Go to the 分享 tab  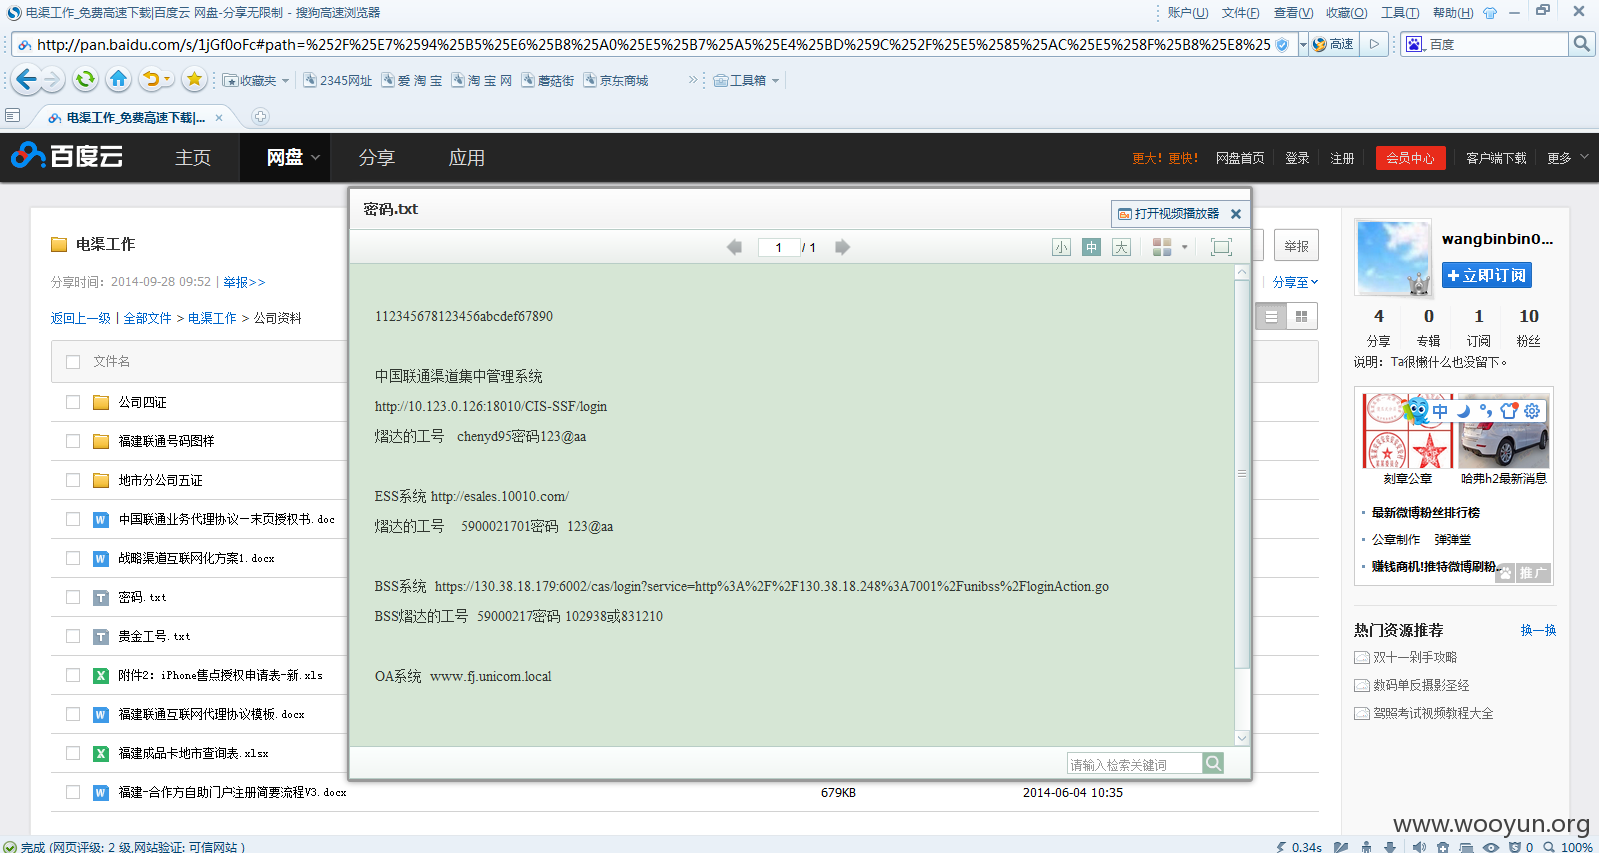(376, 157)
